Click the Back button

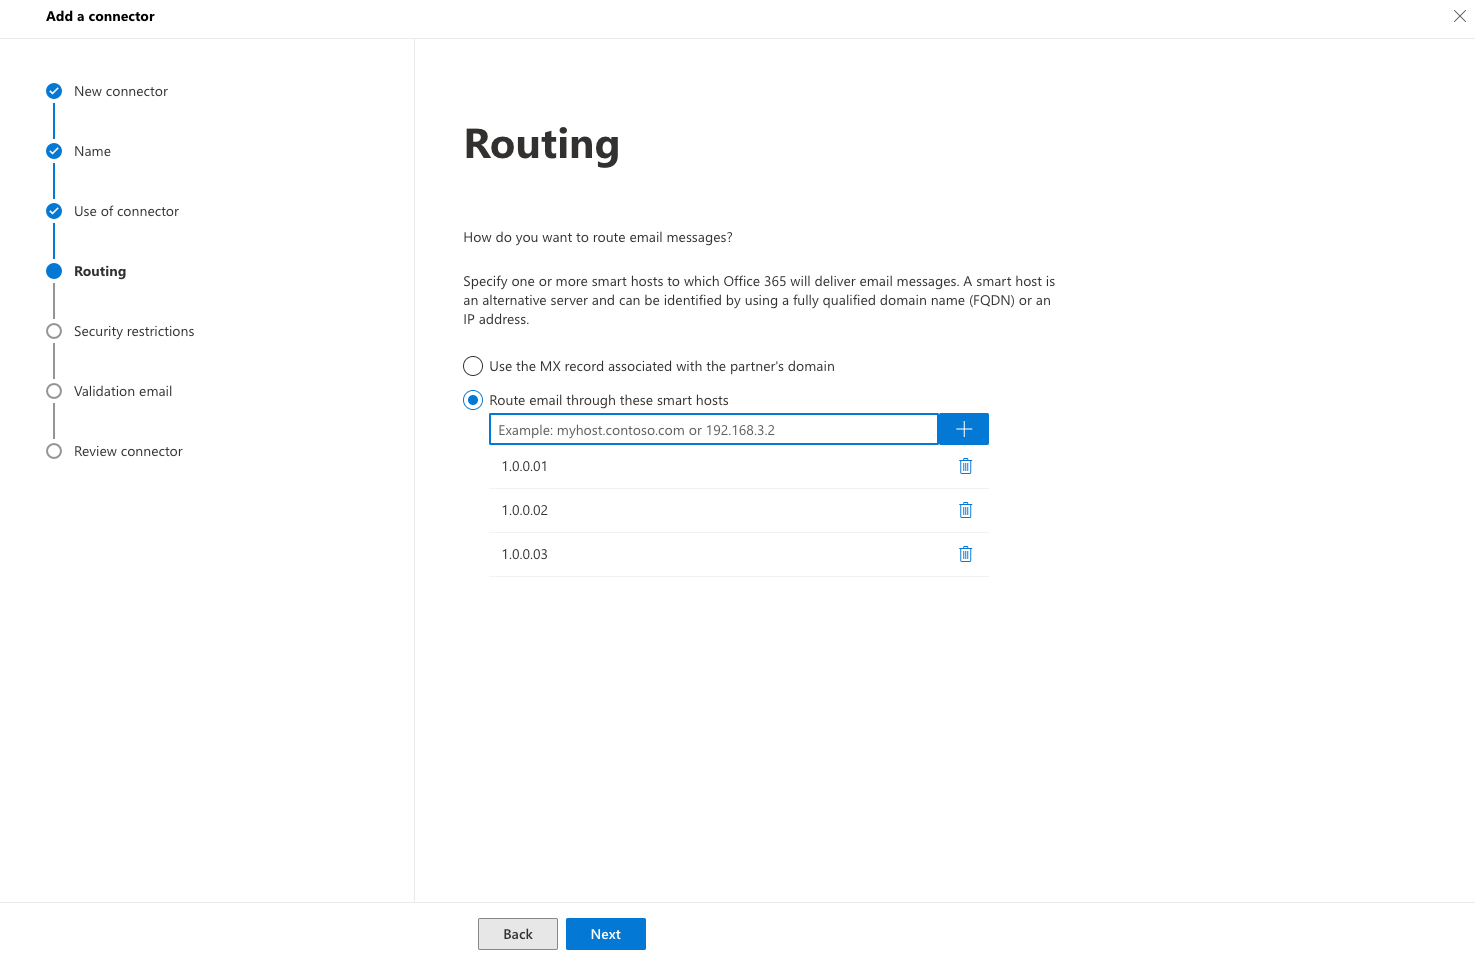517,933
